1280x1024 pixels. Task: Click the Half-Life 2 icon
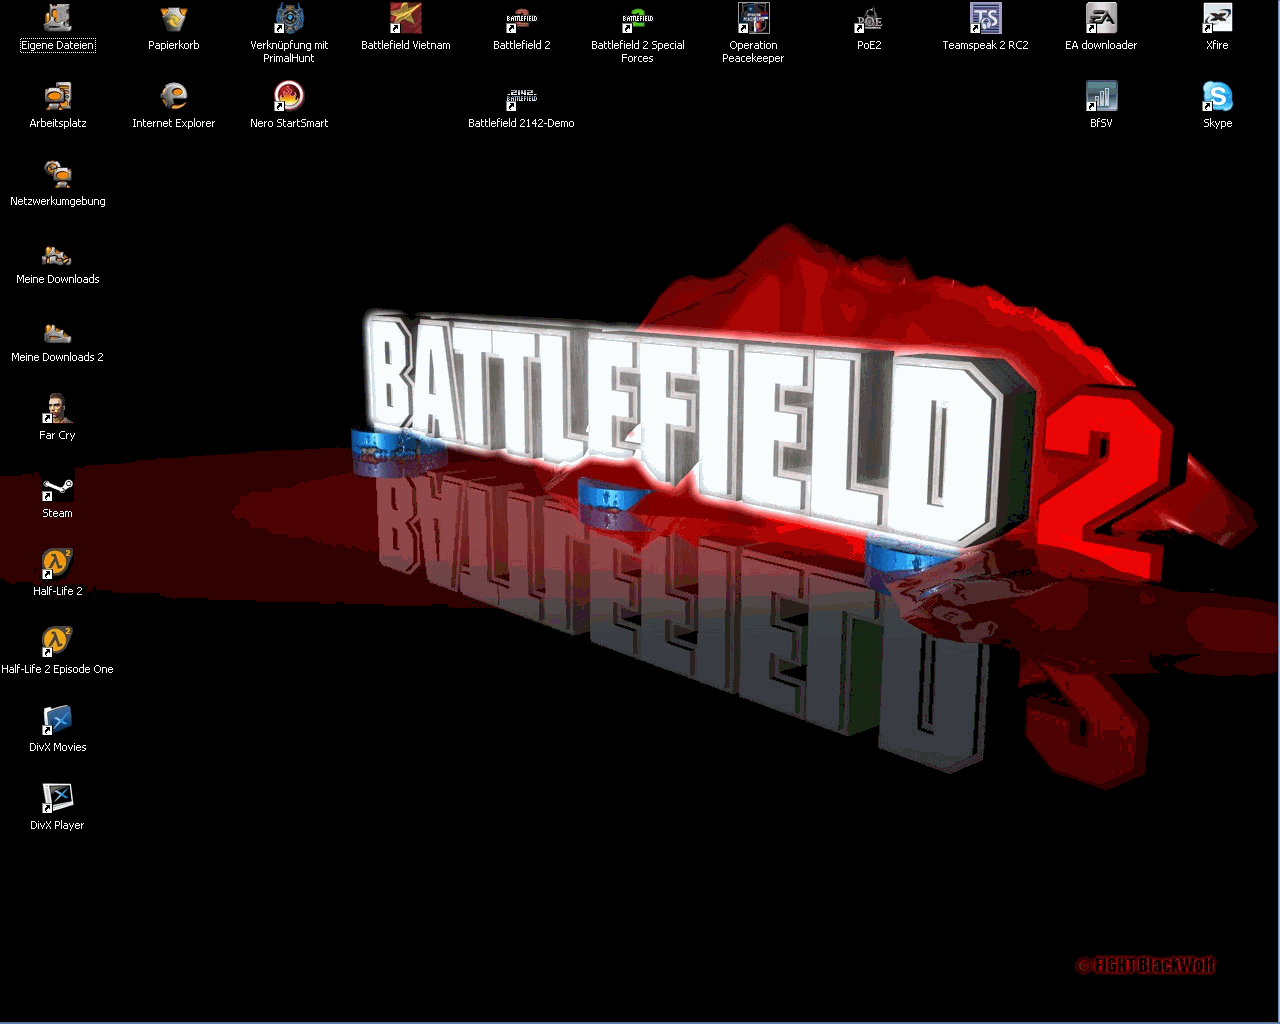coord(58,564)
